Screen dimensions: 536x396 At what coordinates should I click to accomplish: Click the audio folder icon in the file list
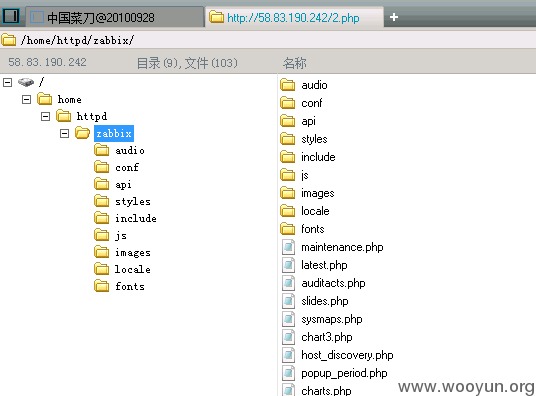pos(287,85)
